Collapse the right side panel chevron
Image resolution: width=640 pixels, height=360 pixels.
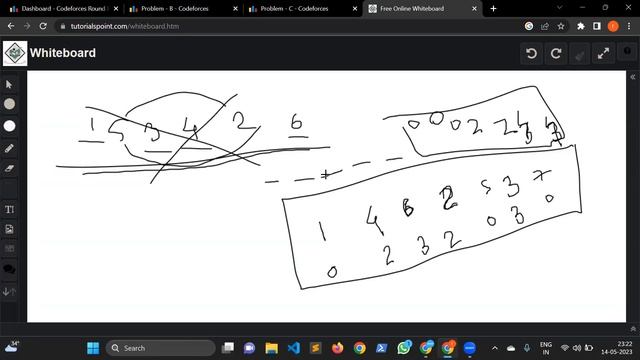633,77
